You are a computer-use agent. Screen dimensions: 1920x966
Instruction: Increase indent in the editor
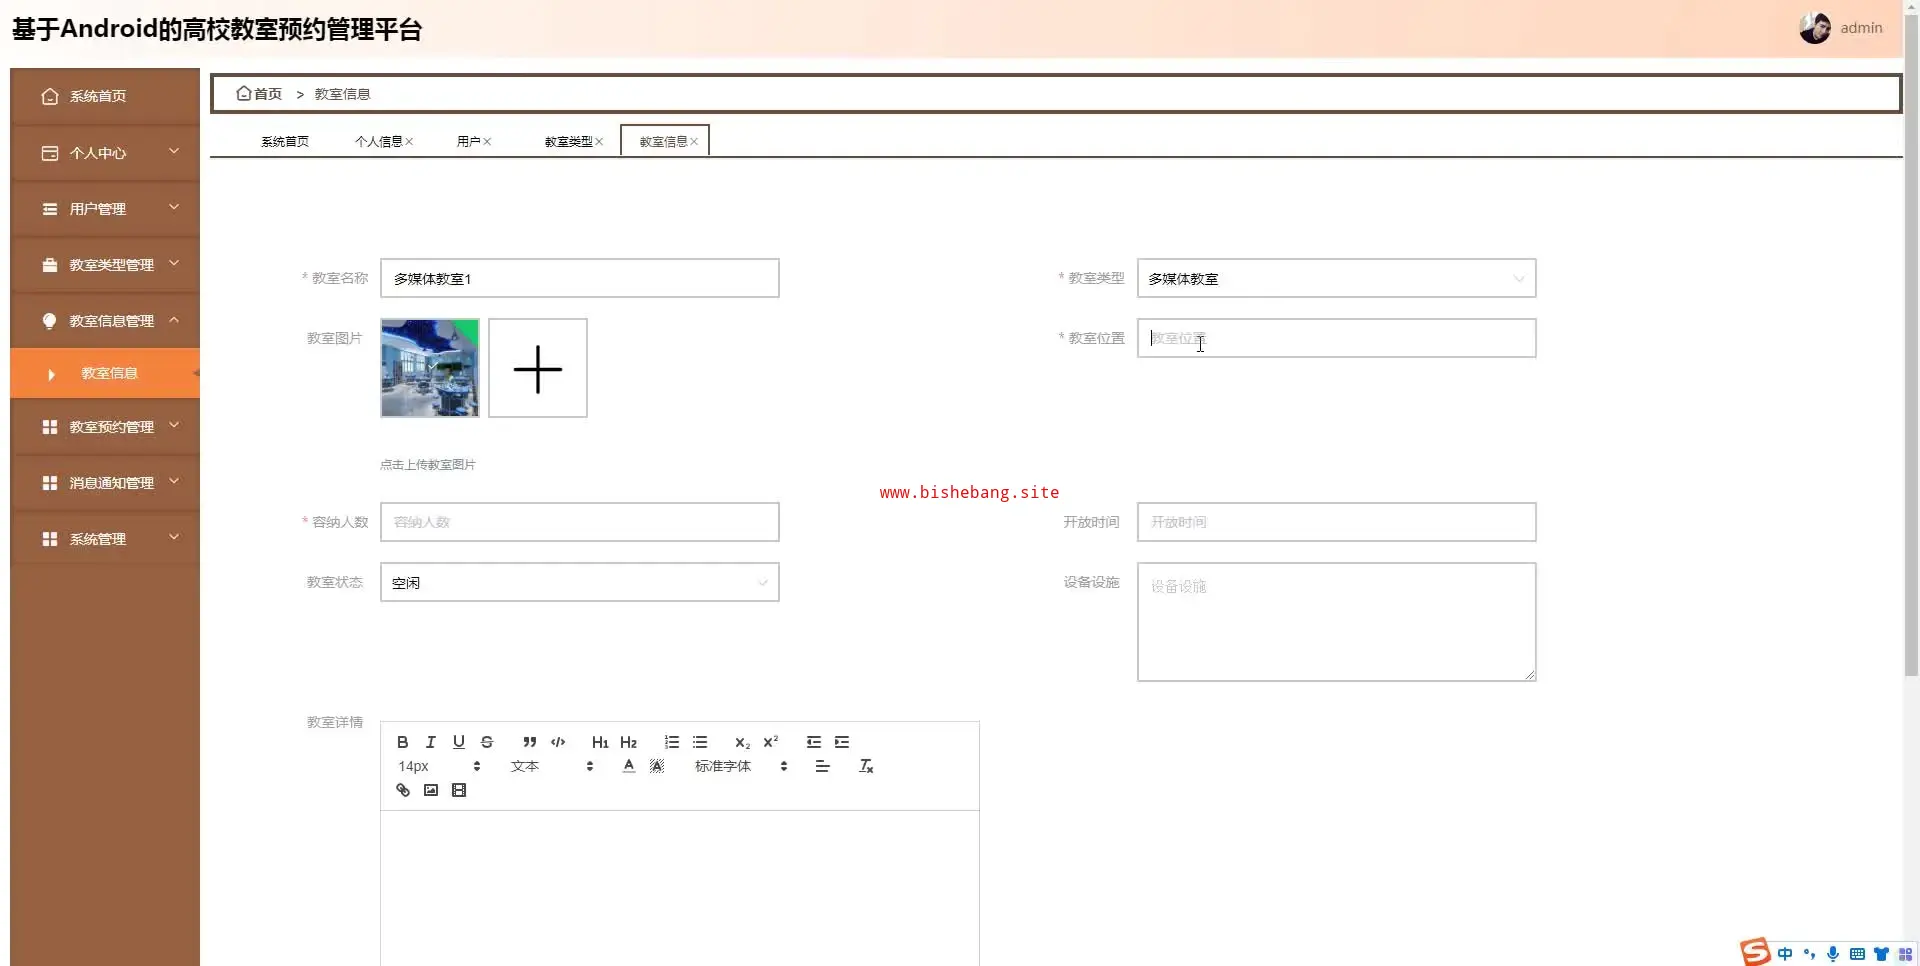842,742
